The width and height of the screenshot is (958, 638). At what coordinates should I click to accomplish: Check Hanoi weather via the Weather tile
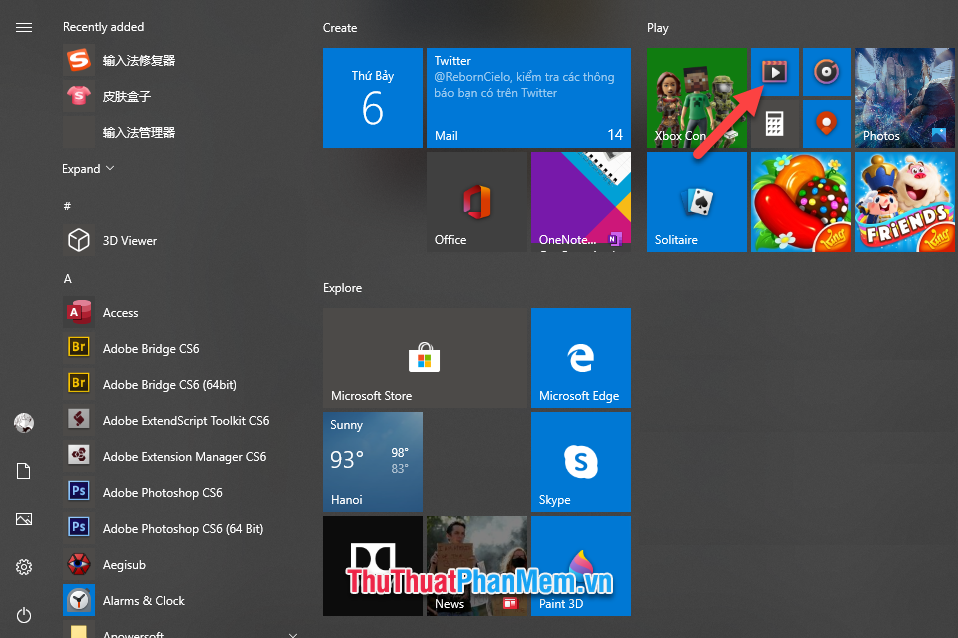[373, 461]
